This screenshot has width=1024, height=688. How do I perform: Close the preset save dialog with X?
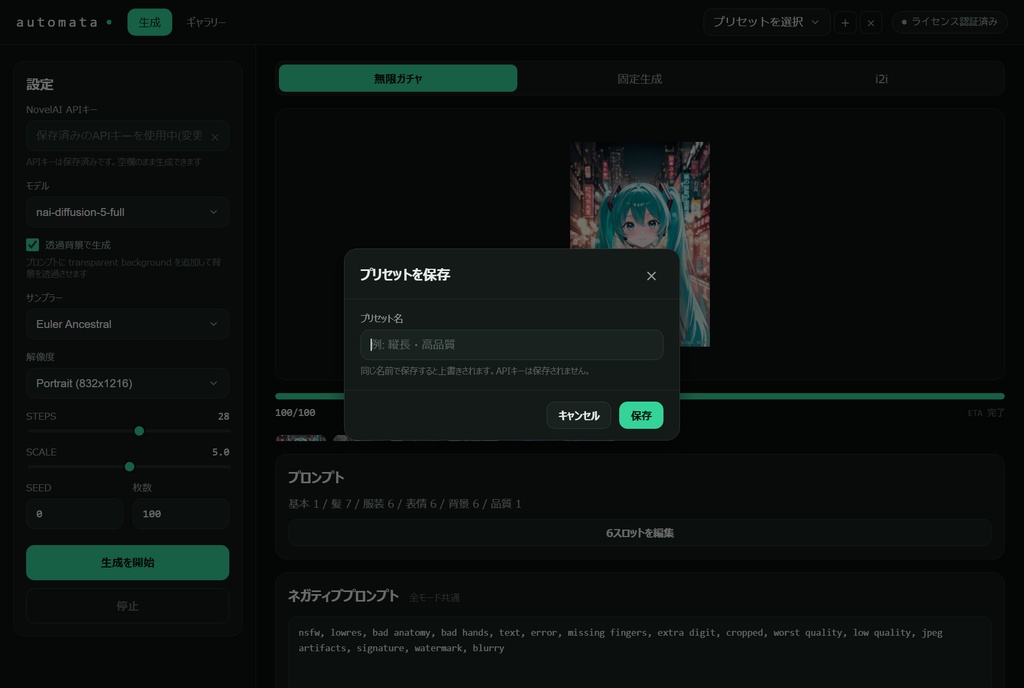tap(651, 275)
